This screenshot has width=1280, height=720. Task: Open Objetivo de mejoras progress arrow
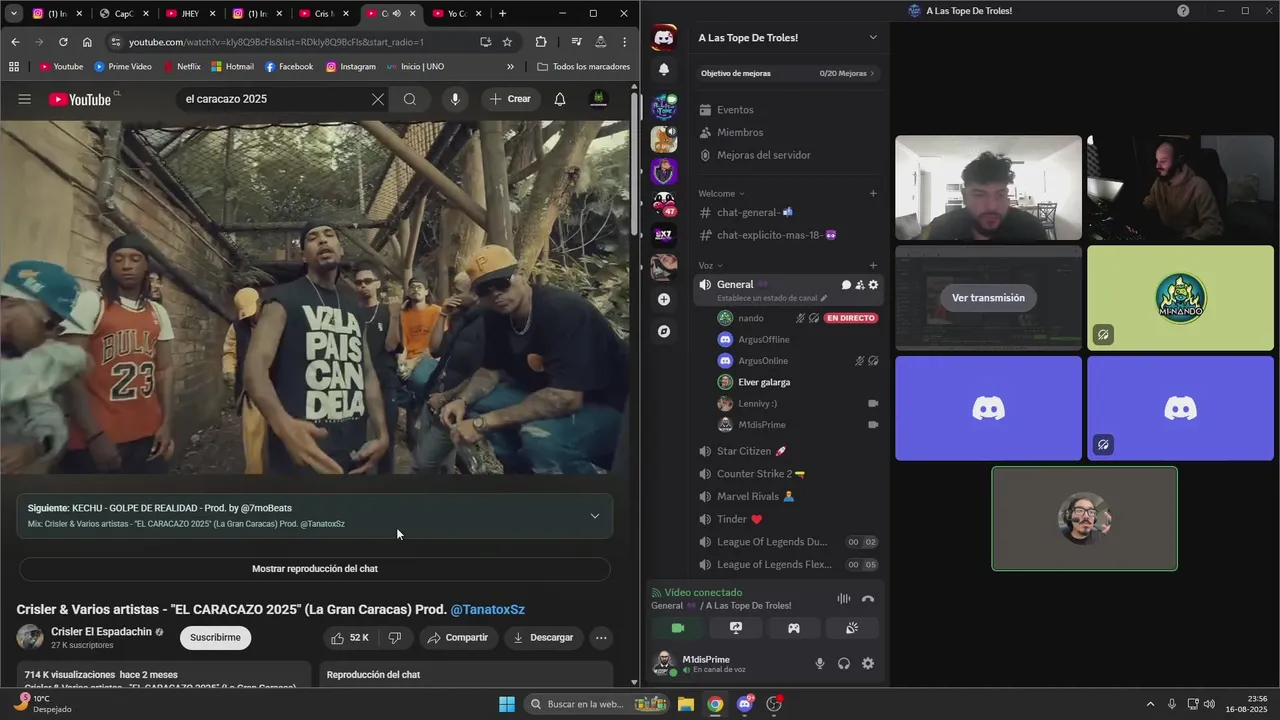tap(872, 73)
